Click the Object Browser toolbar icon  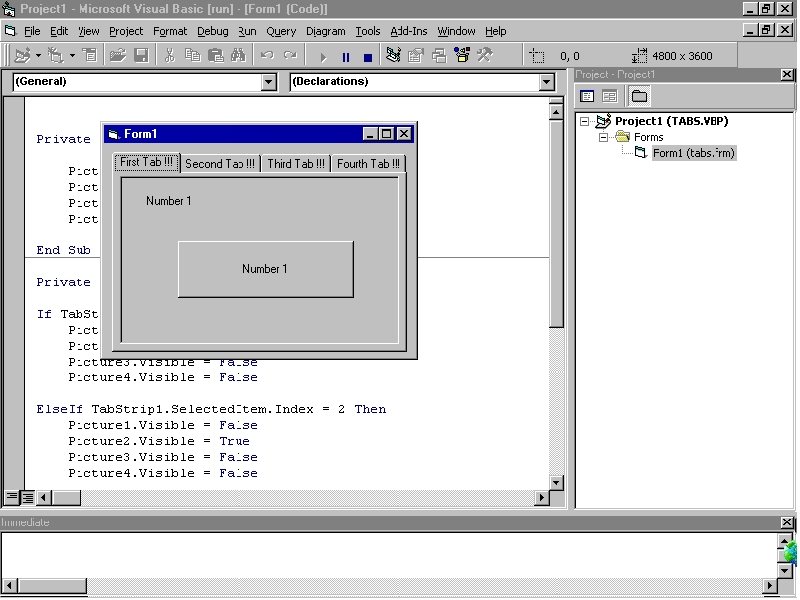coord(461,56)
